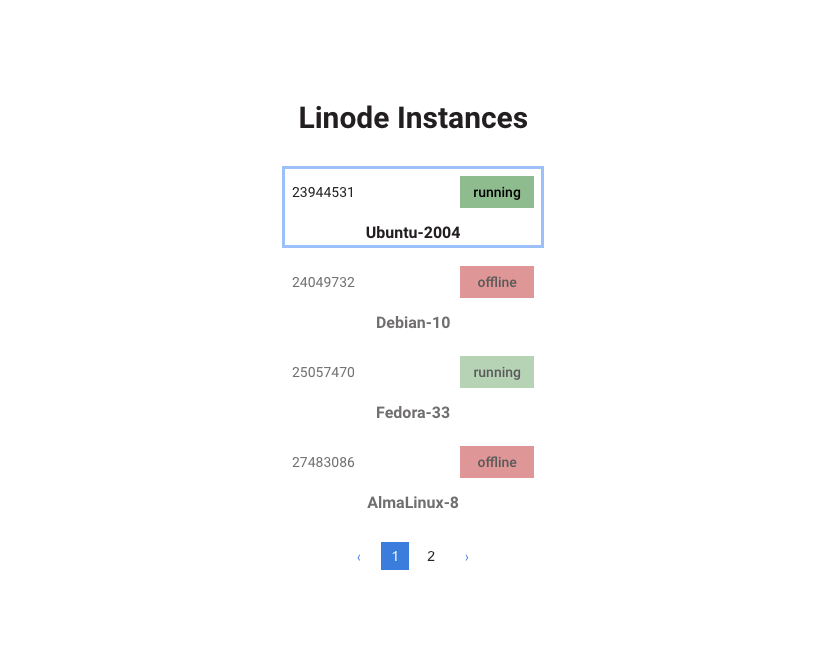The height and width of the screenshot is (670, 826).
Task: Click instance ID 23944531
Action: click(x=323, y=192)
